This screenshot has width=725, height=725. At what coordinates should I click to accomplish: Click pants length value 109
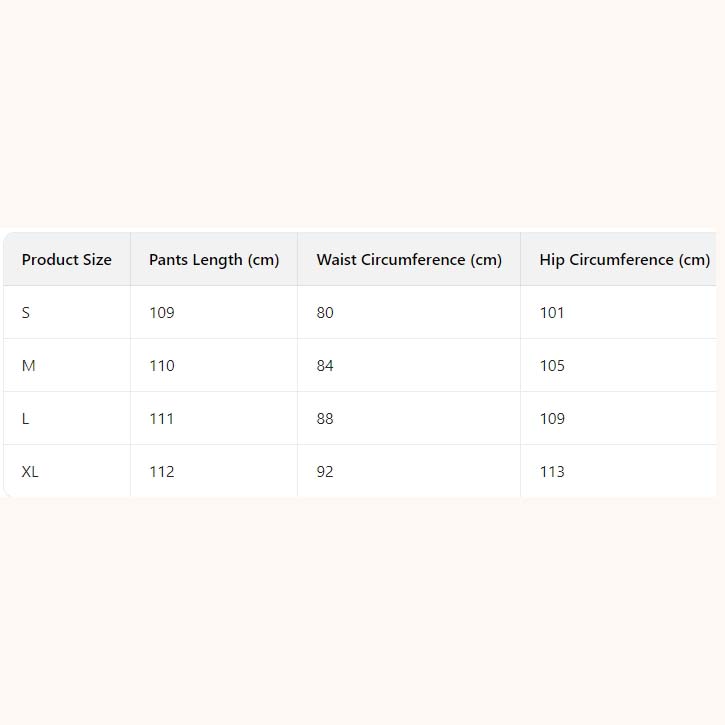(162, 313)
